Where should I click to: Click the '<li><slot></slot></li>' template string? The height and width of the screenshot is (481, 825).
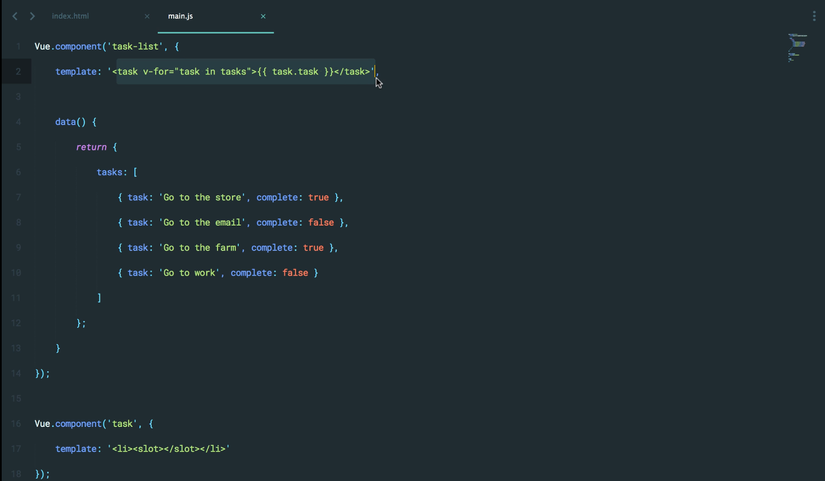click(169, 449)
